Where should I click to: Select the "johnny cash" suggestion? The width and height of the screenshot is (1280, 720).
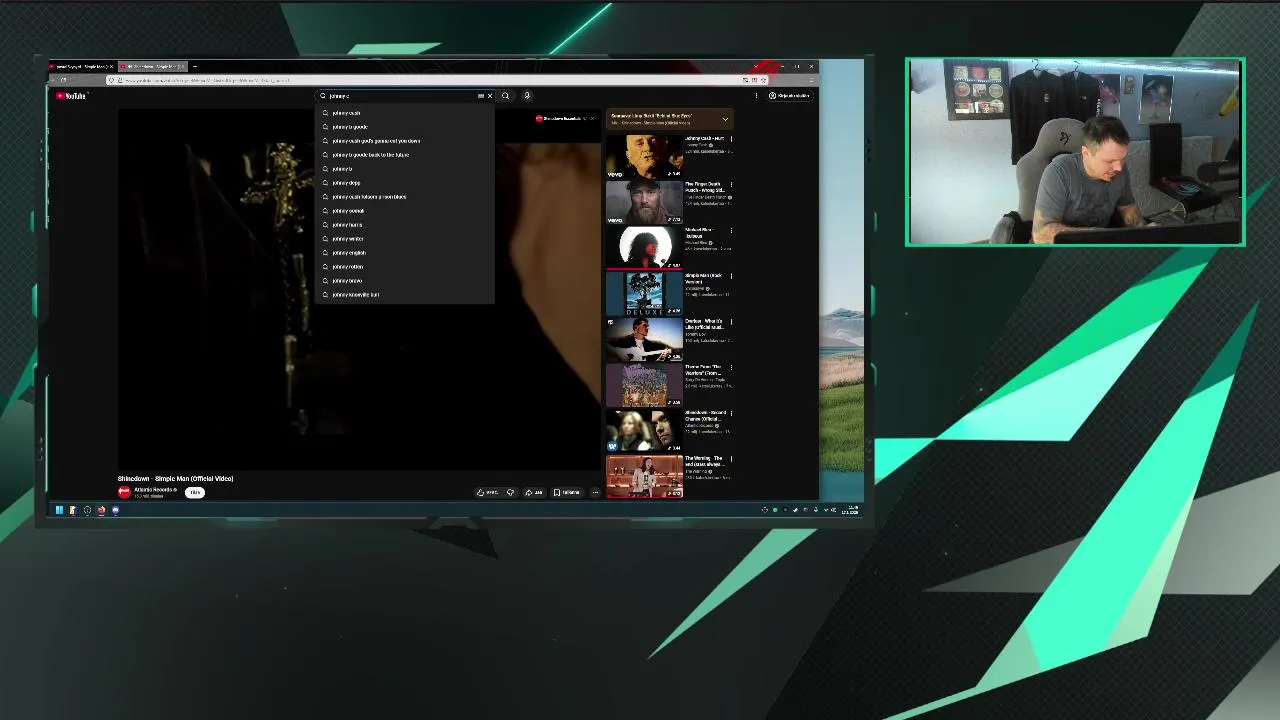(405, 113)
